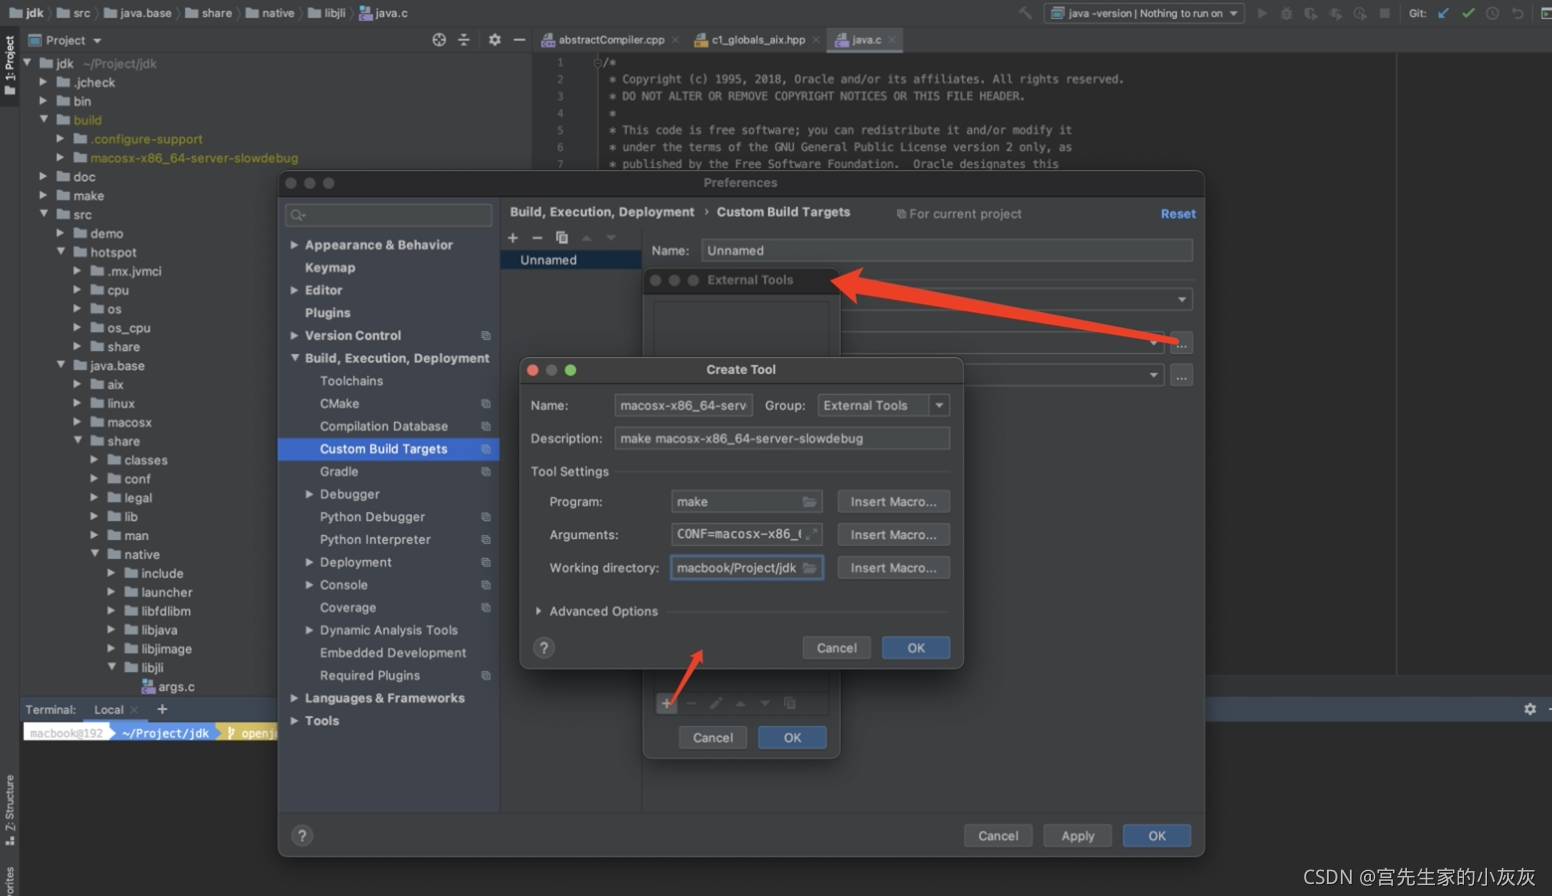Open the Z: Structure tool window tab
Image resolution: width=1552 pixels, height=896 pixels.
(10, 810)
